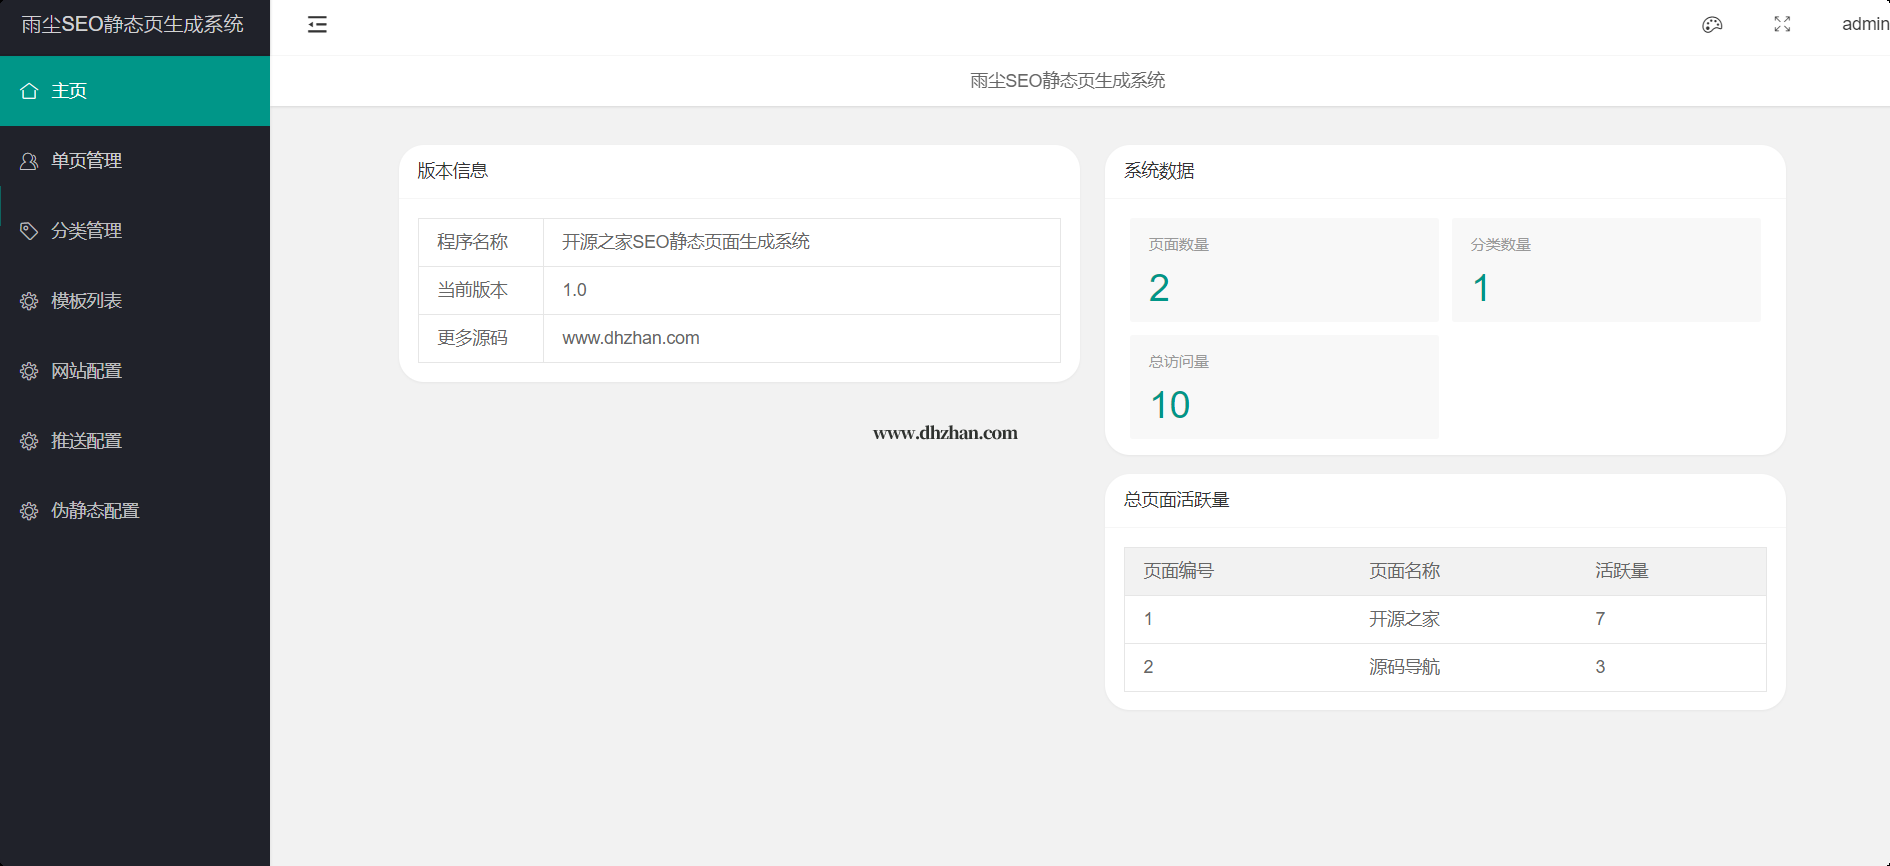
Task: Click the 分类数量 stat card
Action: [1605, 270]
